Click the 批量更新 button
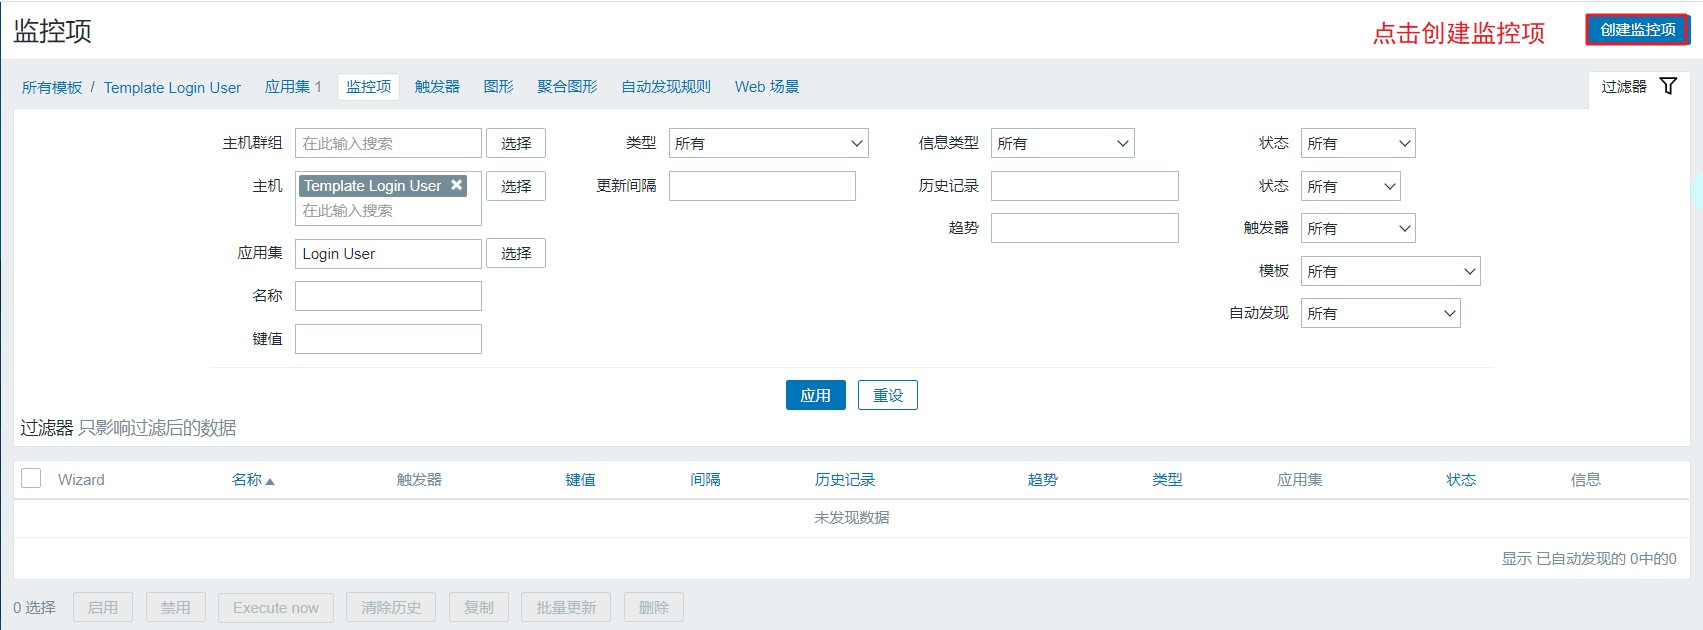 coord(566,607)
